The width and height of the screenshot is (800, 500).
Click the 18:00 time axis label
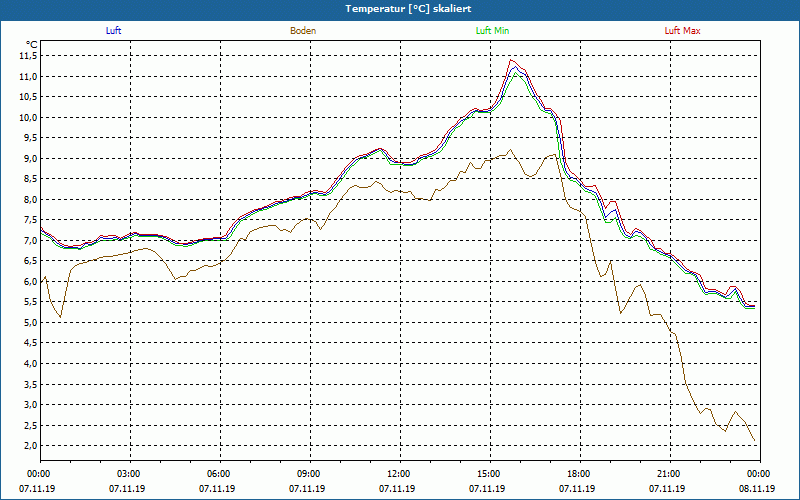(580, 474)
